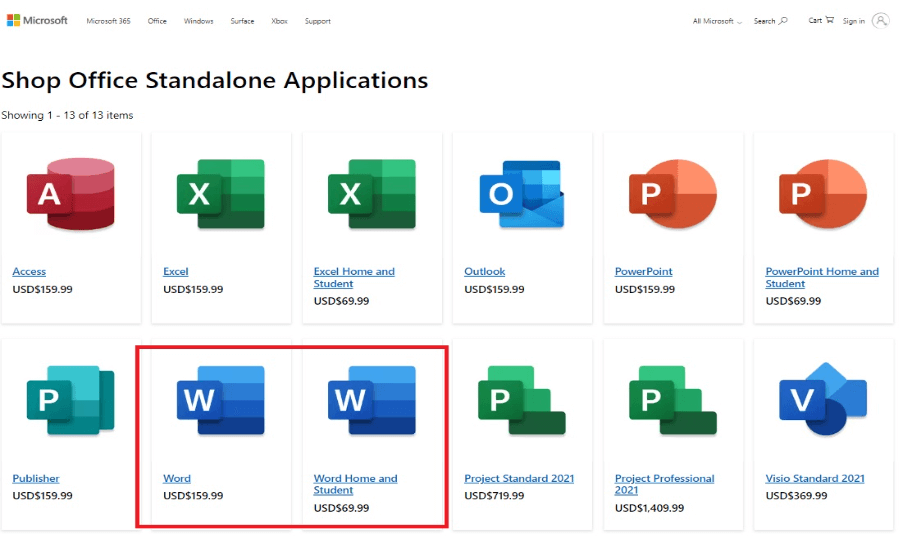Image resolution: width=909 pixels, height=536 pixels.
Task: Open the Microsoft 365 nav item
Action: tap(108, 21)
